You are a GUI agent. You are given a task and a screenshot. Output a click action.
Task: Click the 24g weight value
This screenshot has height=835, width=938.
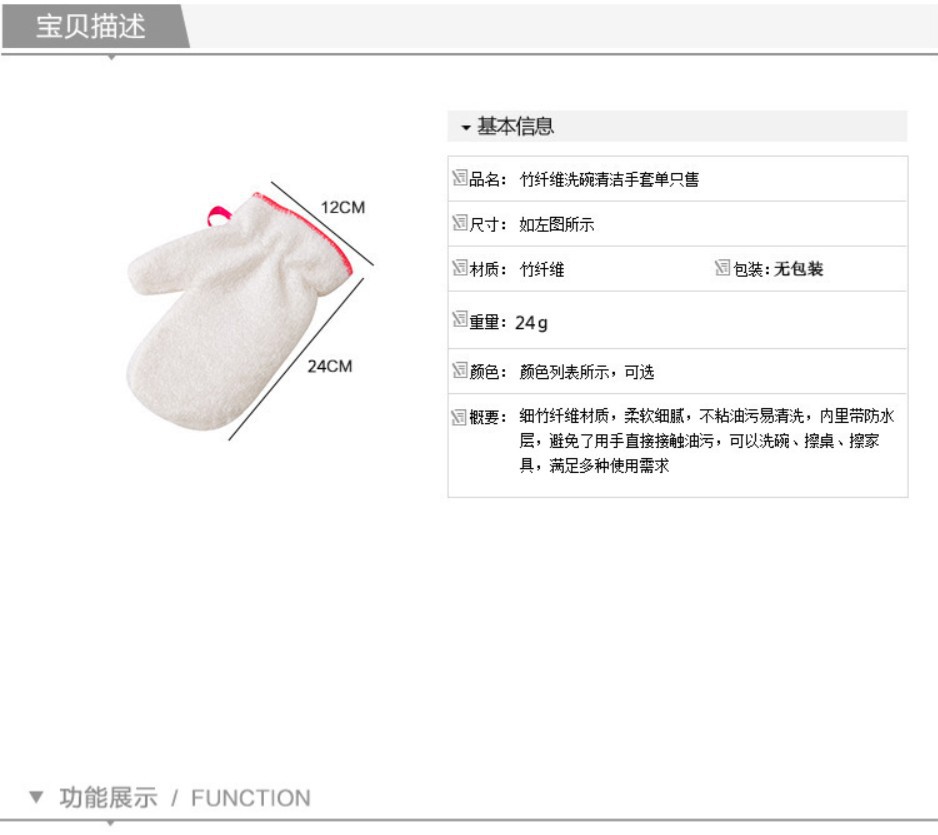[531, 323]
